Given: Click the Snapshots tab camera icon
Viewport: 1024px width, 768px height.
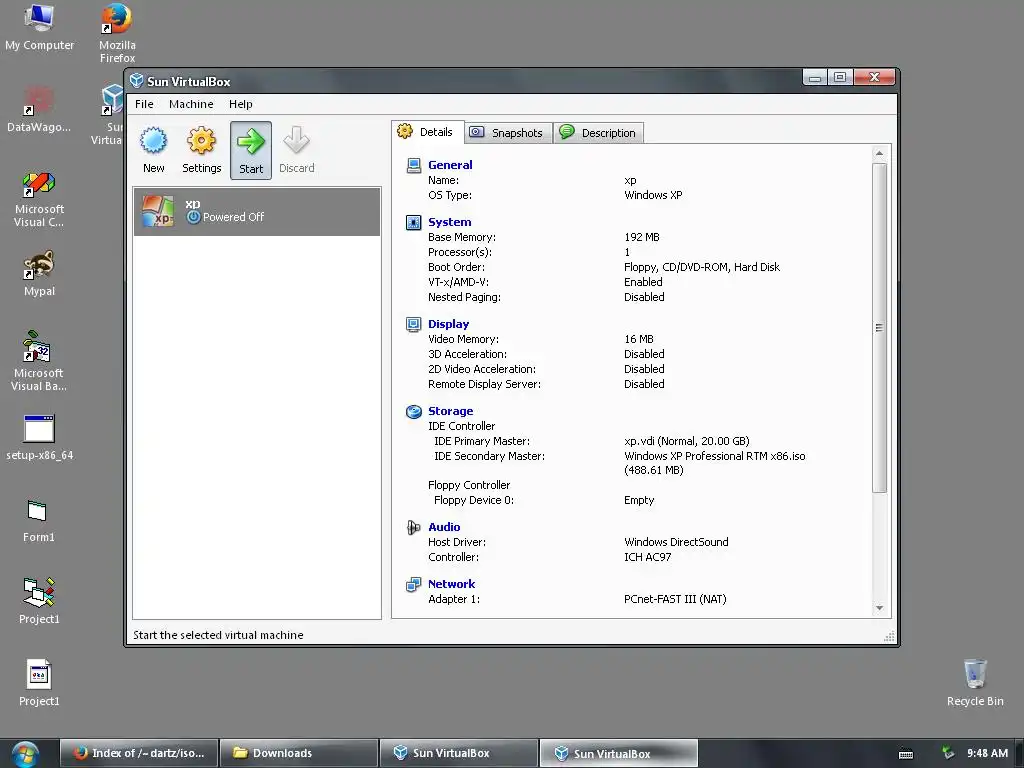Looking at the screenshot, I should [x=477, y=132].
